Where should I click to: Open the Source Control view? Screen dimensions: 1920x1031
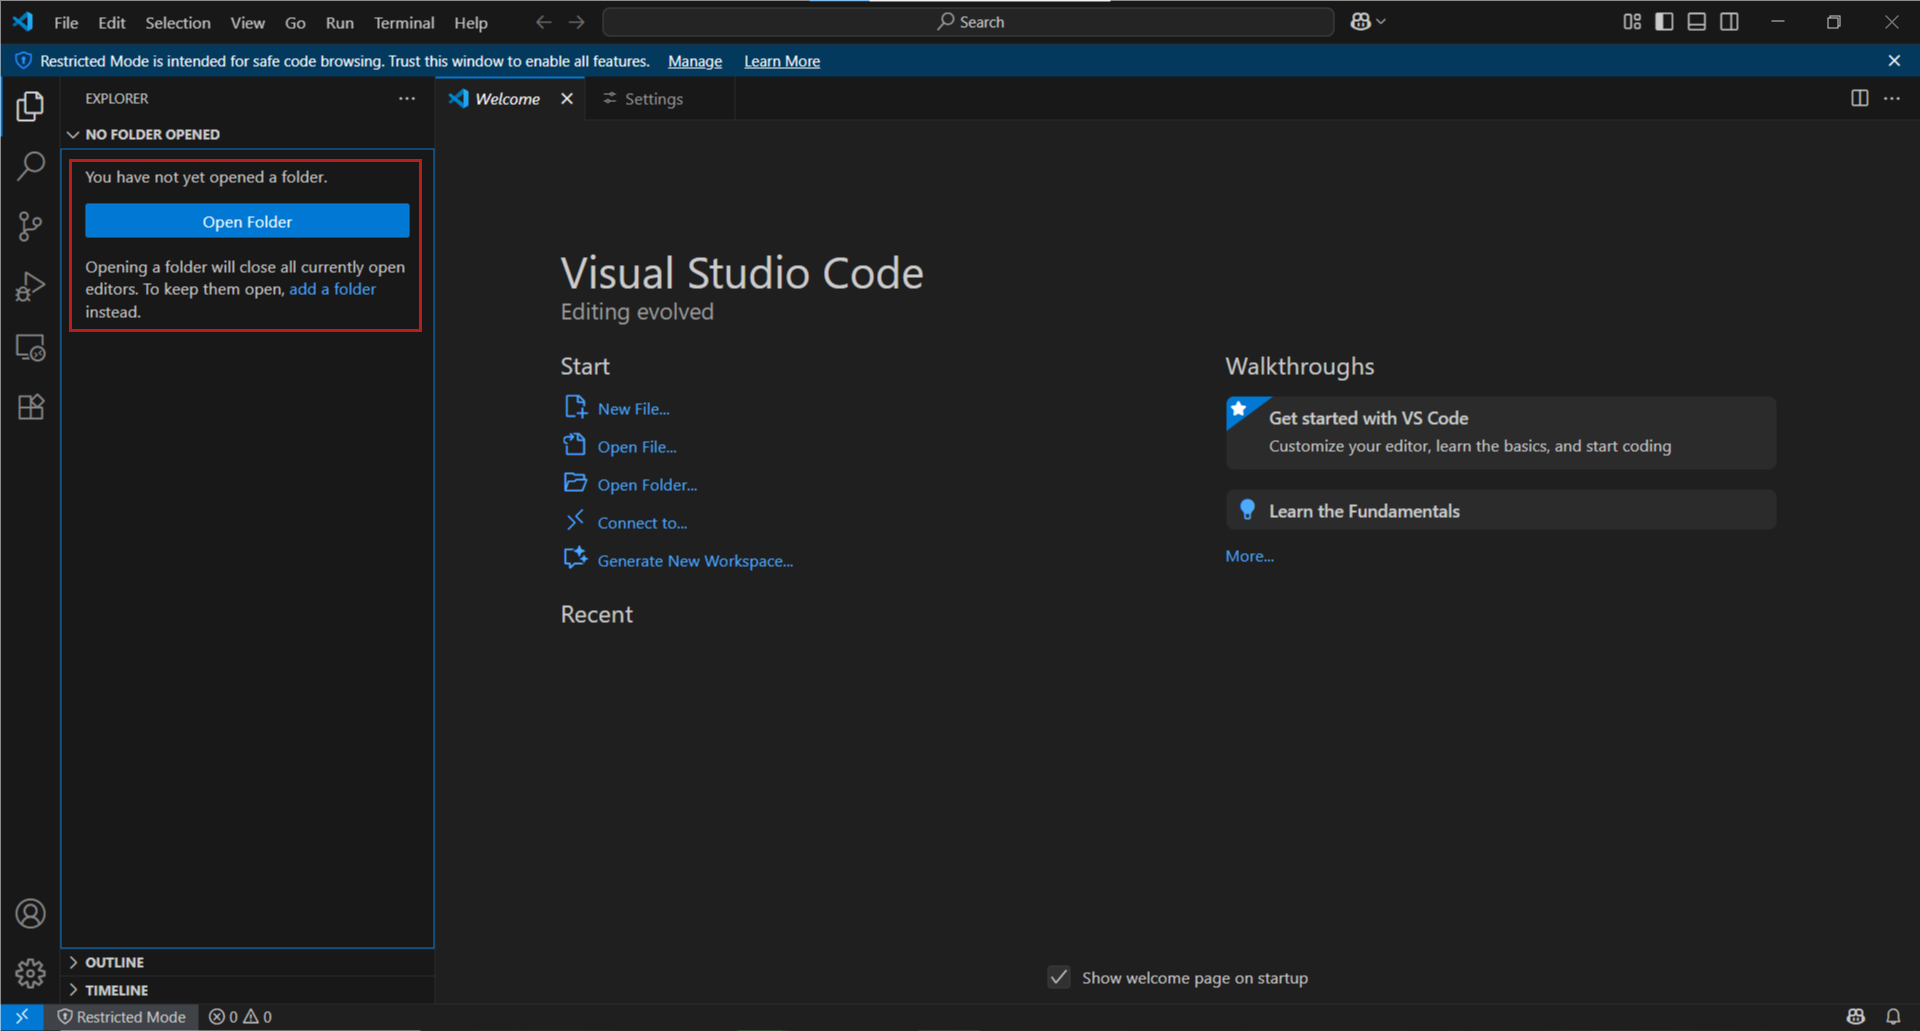click(x=31, y=226)
